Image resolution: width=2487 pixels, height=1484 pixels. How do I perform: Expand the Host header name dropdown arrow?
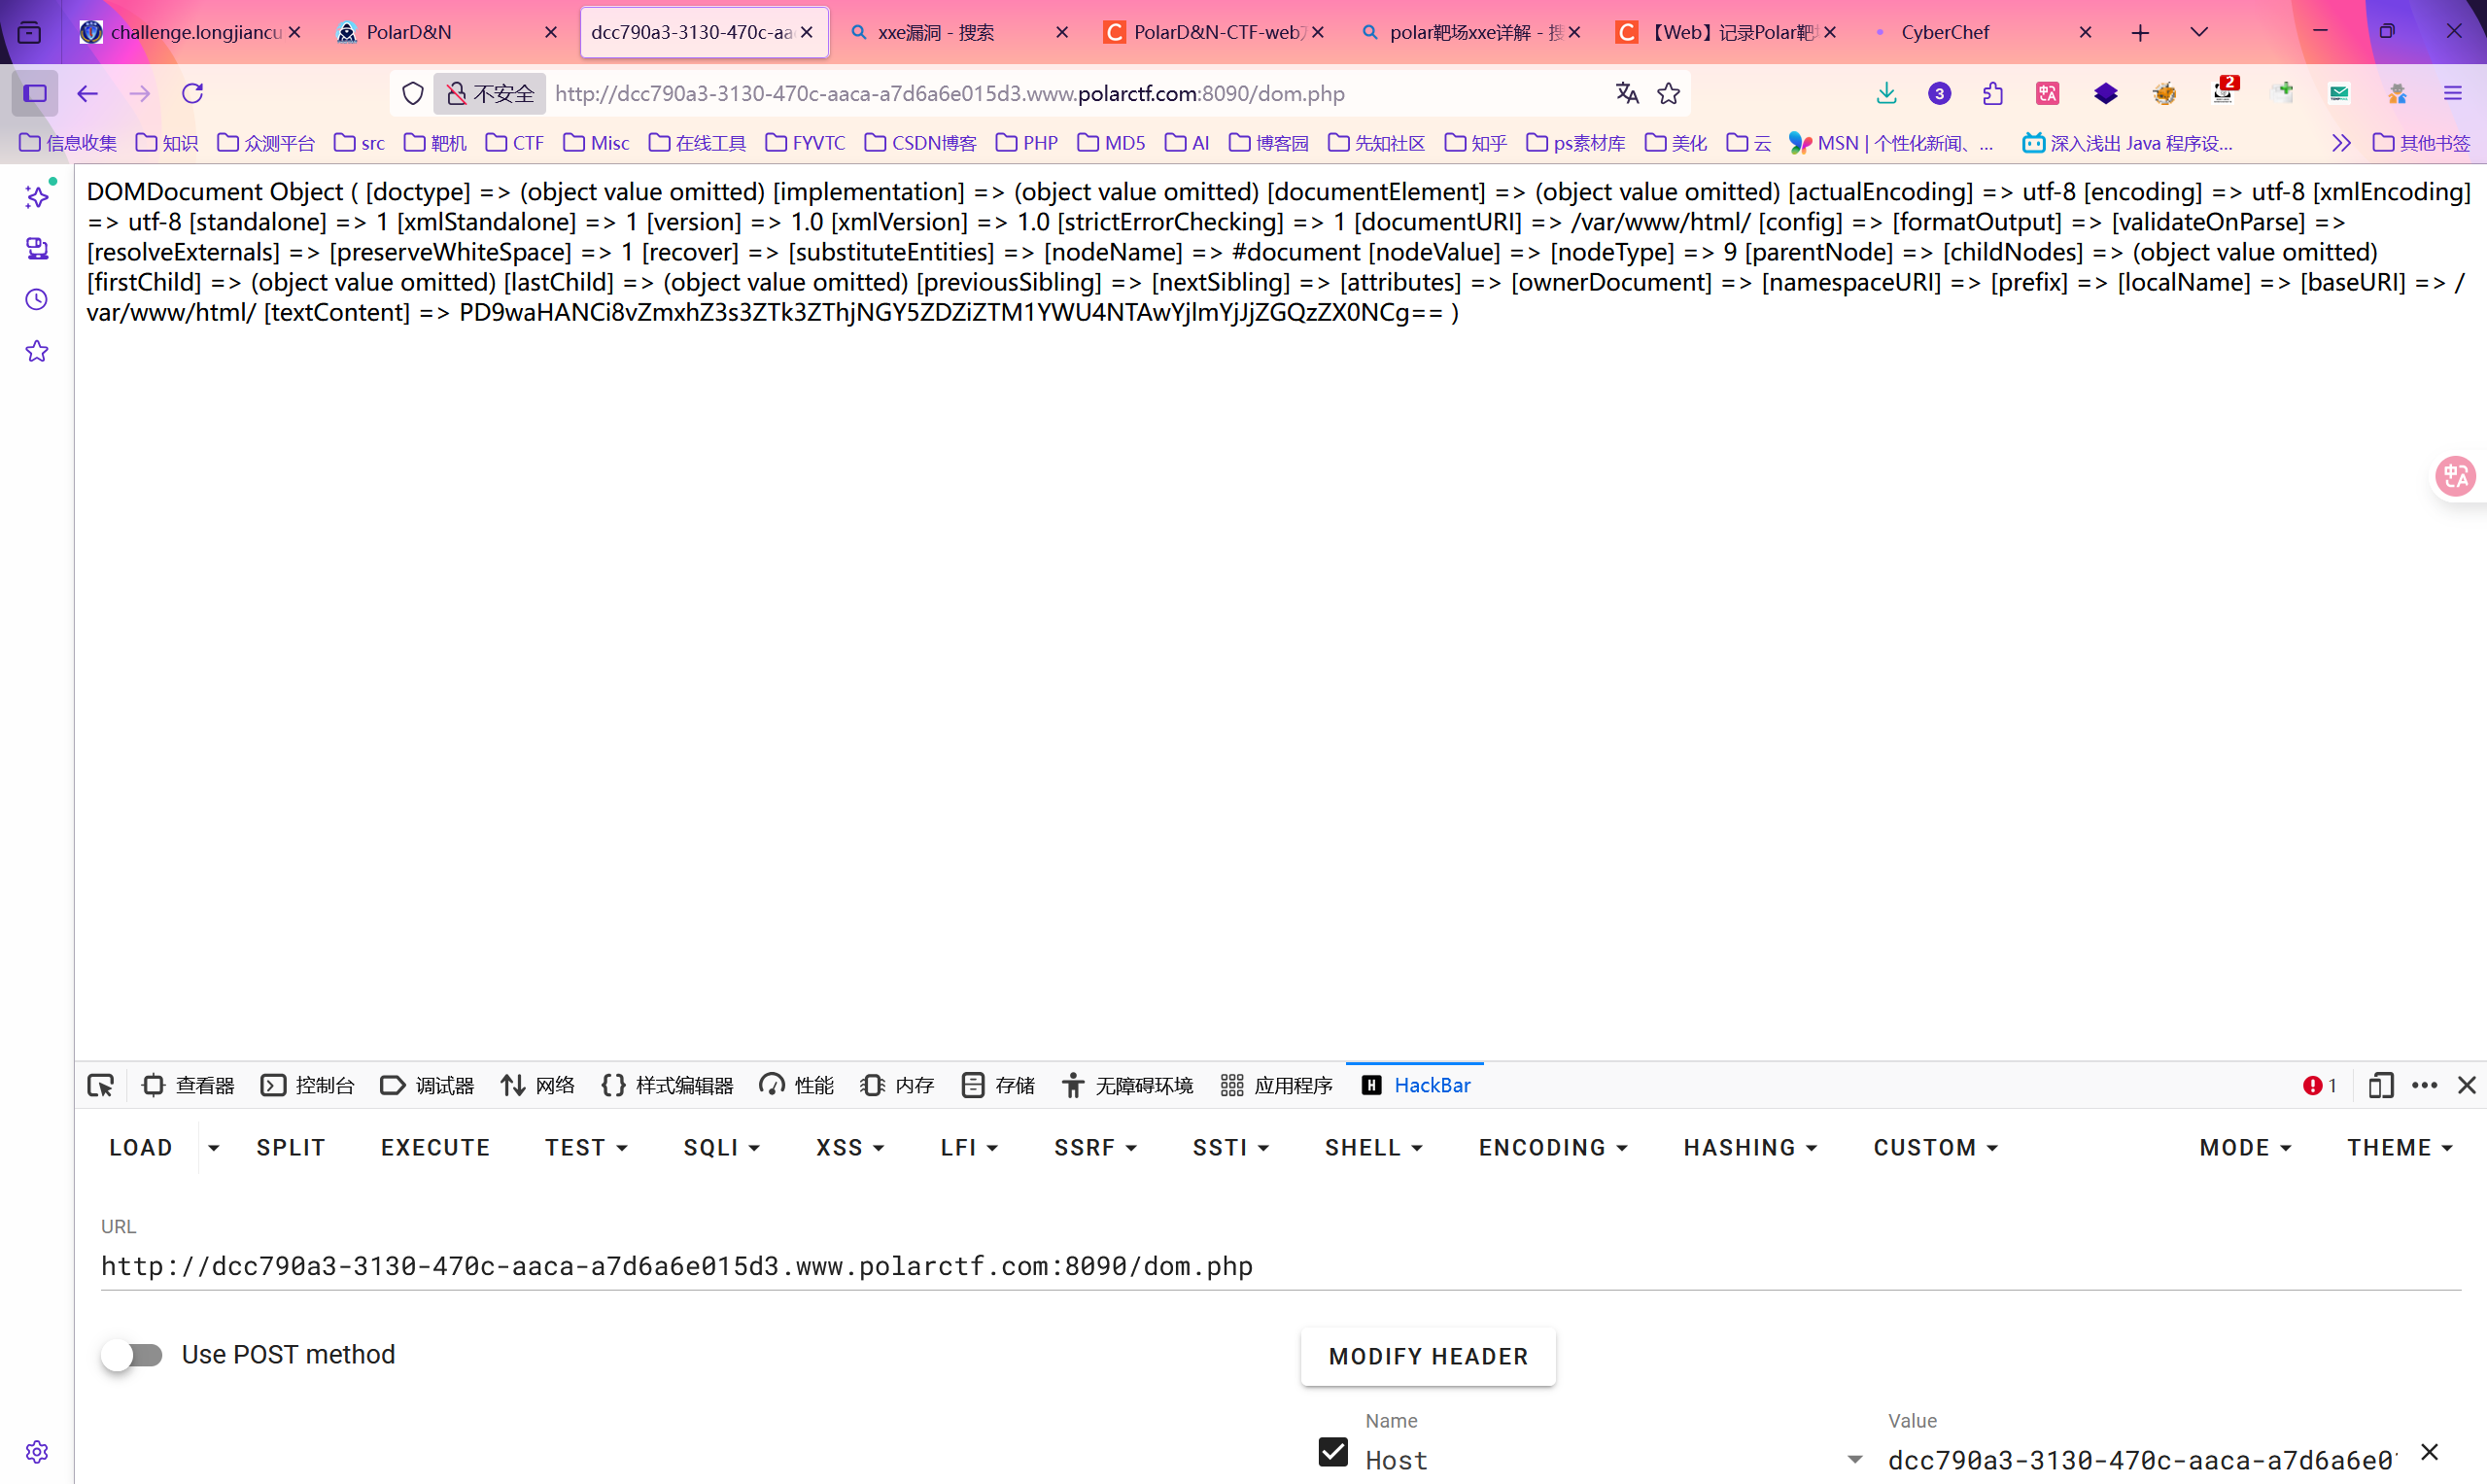tap(1855, 1460)
